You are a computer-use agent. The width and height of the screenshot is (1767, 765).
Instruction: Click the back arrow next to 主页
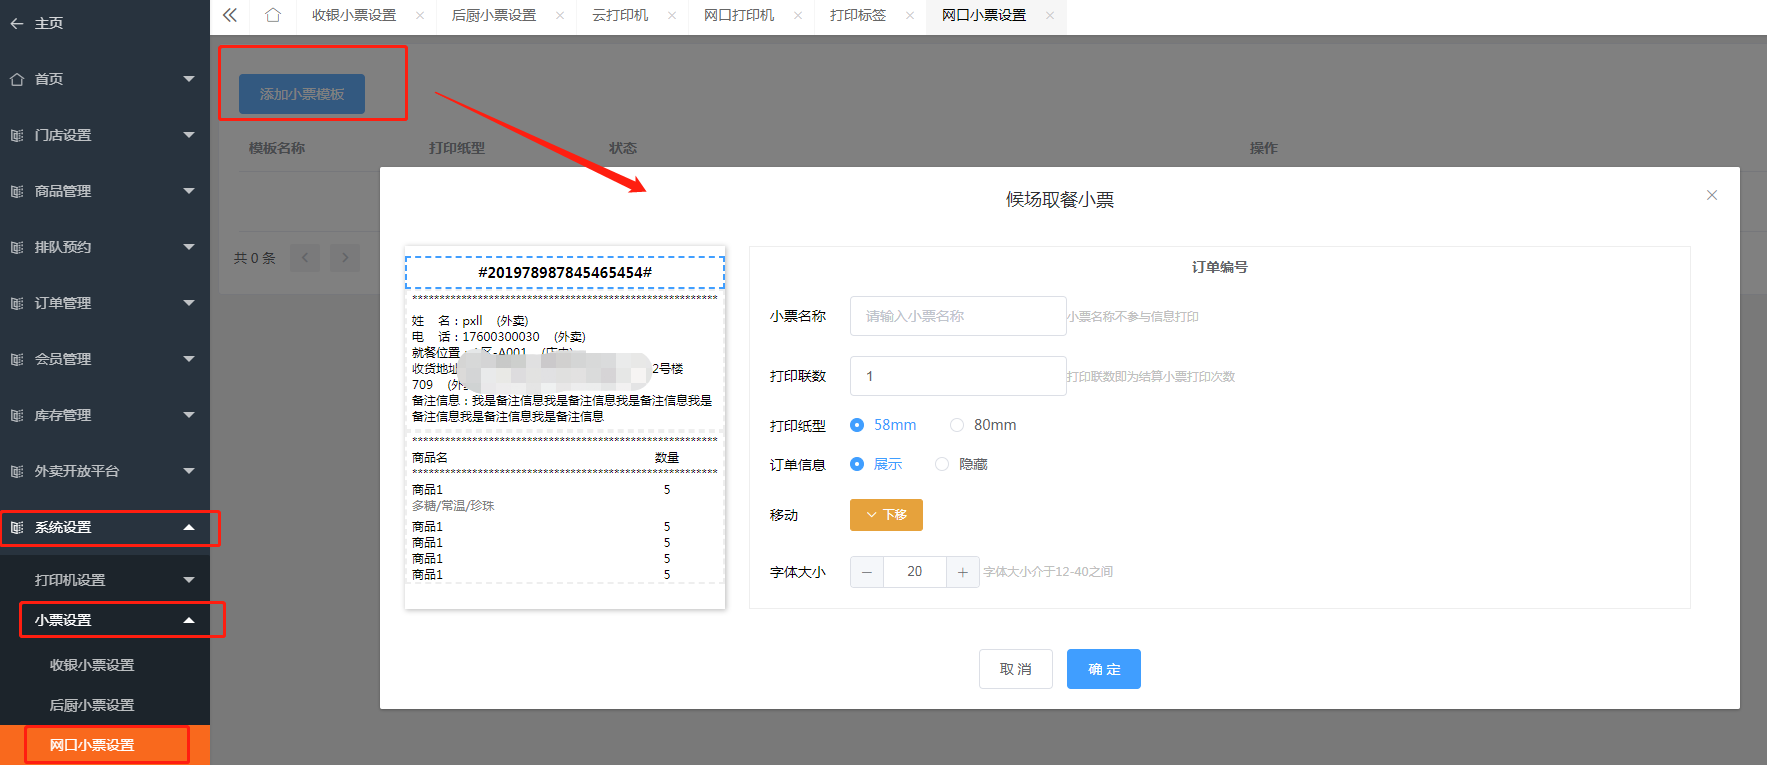17,23
